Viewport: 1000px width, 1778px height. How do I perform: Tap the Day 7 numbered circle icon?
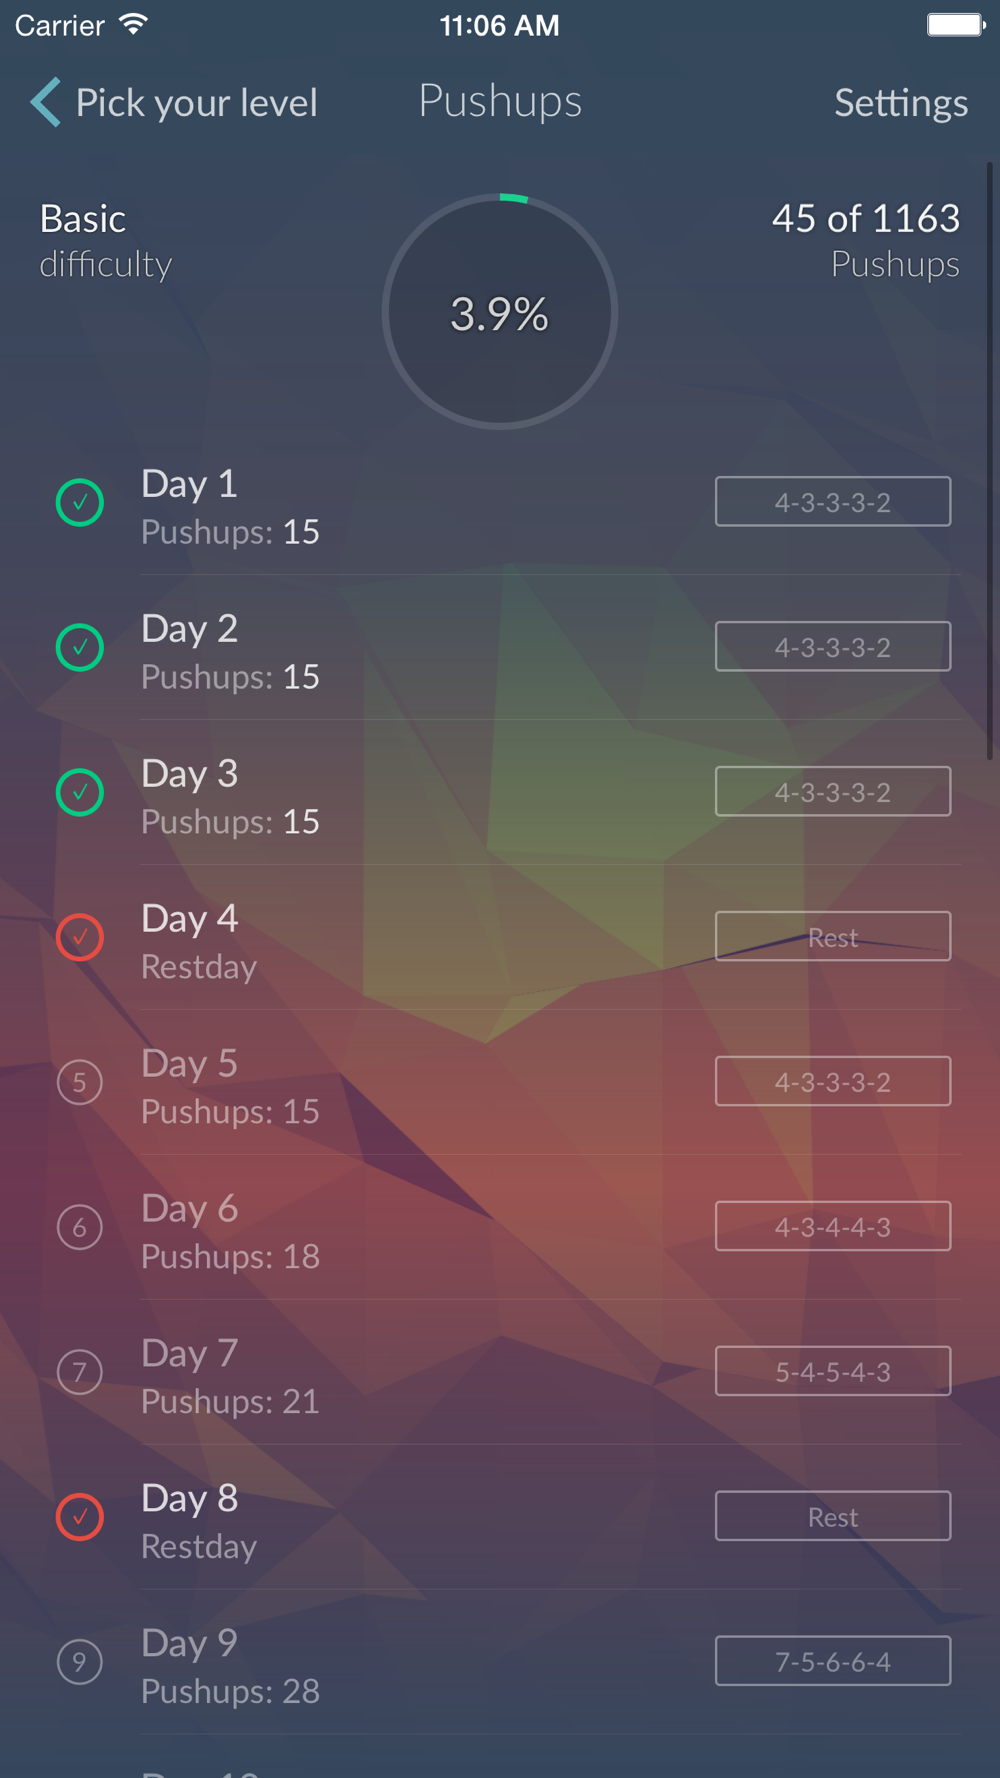[x=80, y=1372]
